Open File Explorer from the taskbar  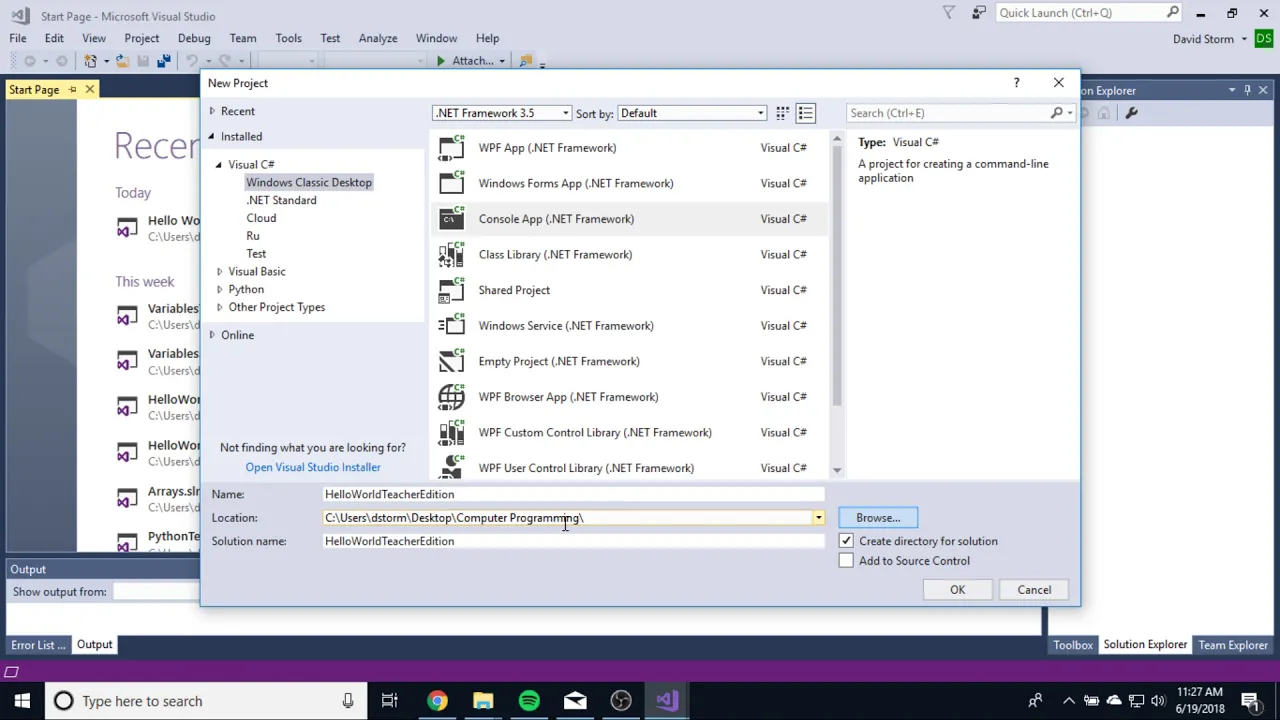point(483,701)
